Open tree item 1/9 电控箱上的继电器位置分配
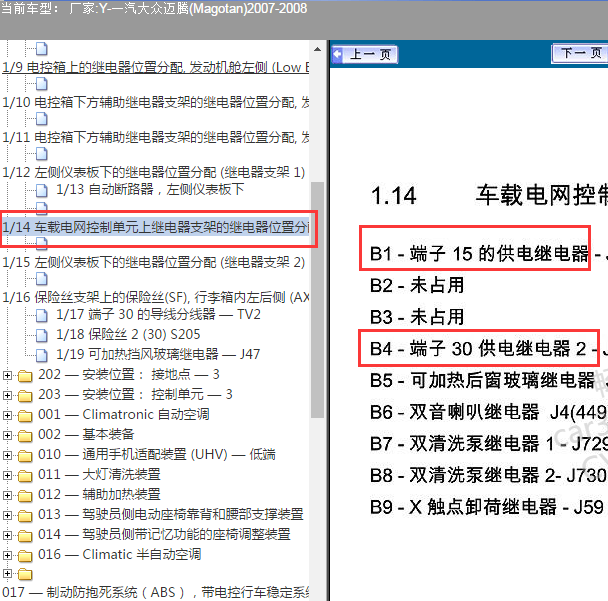The width and height of the screenshot is (608, 601). 156,67
